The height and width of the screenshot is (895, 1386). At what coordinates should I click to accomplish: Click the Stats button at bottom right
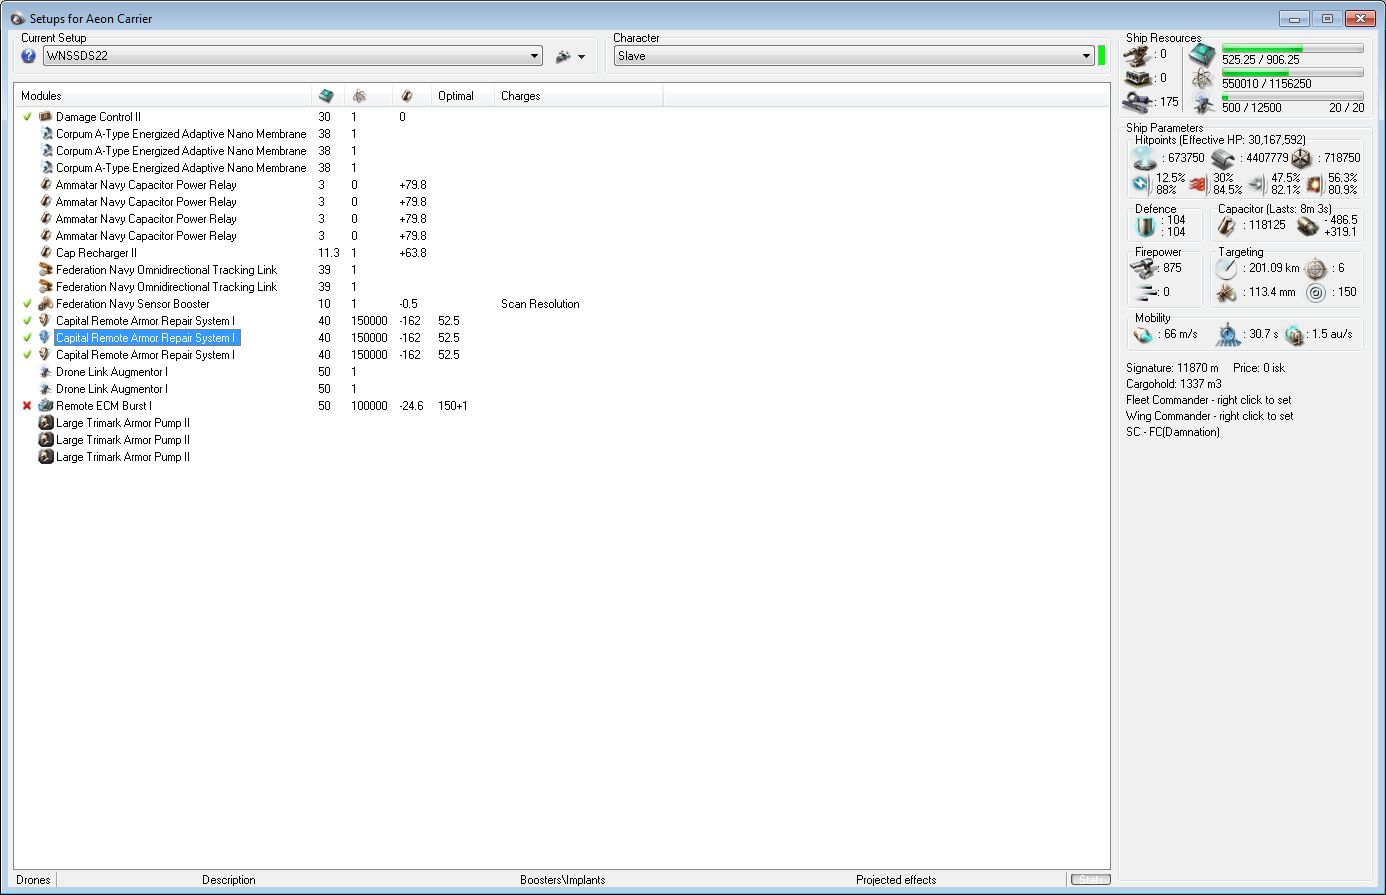(x=1090, y=880)
